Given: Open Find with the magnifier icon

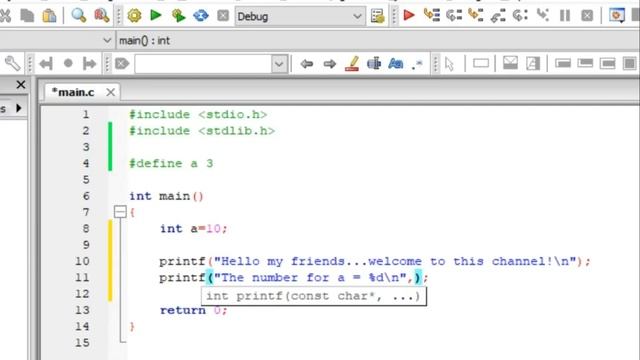Looking at the screenshot, I should pyautogui.click(x=78, y=16).
